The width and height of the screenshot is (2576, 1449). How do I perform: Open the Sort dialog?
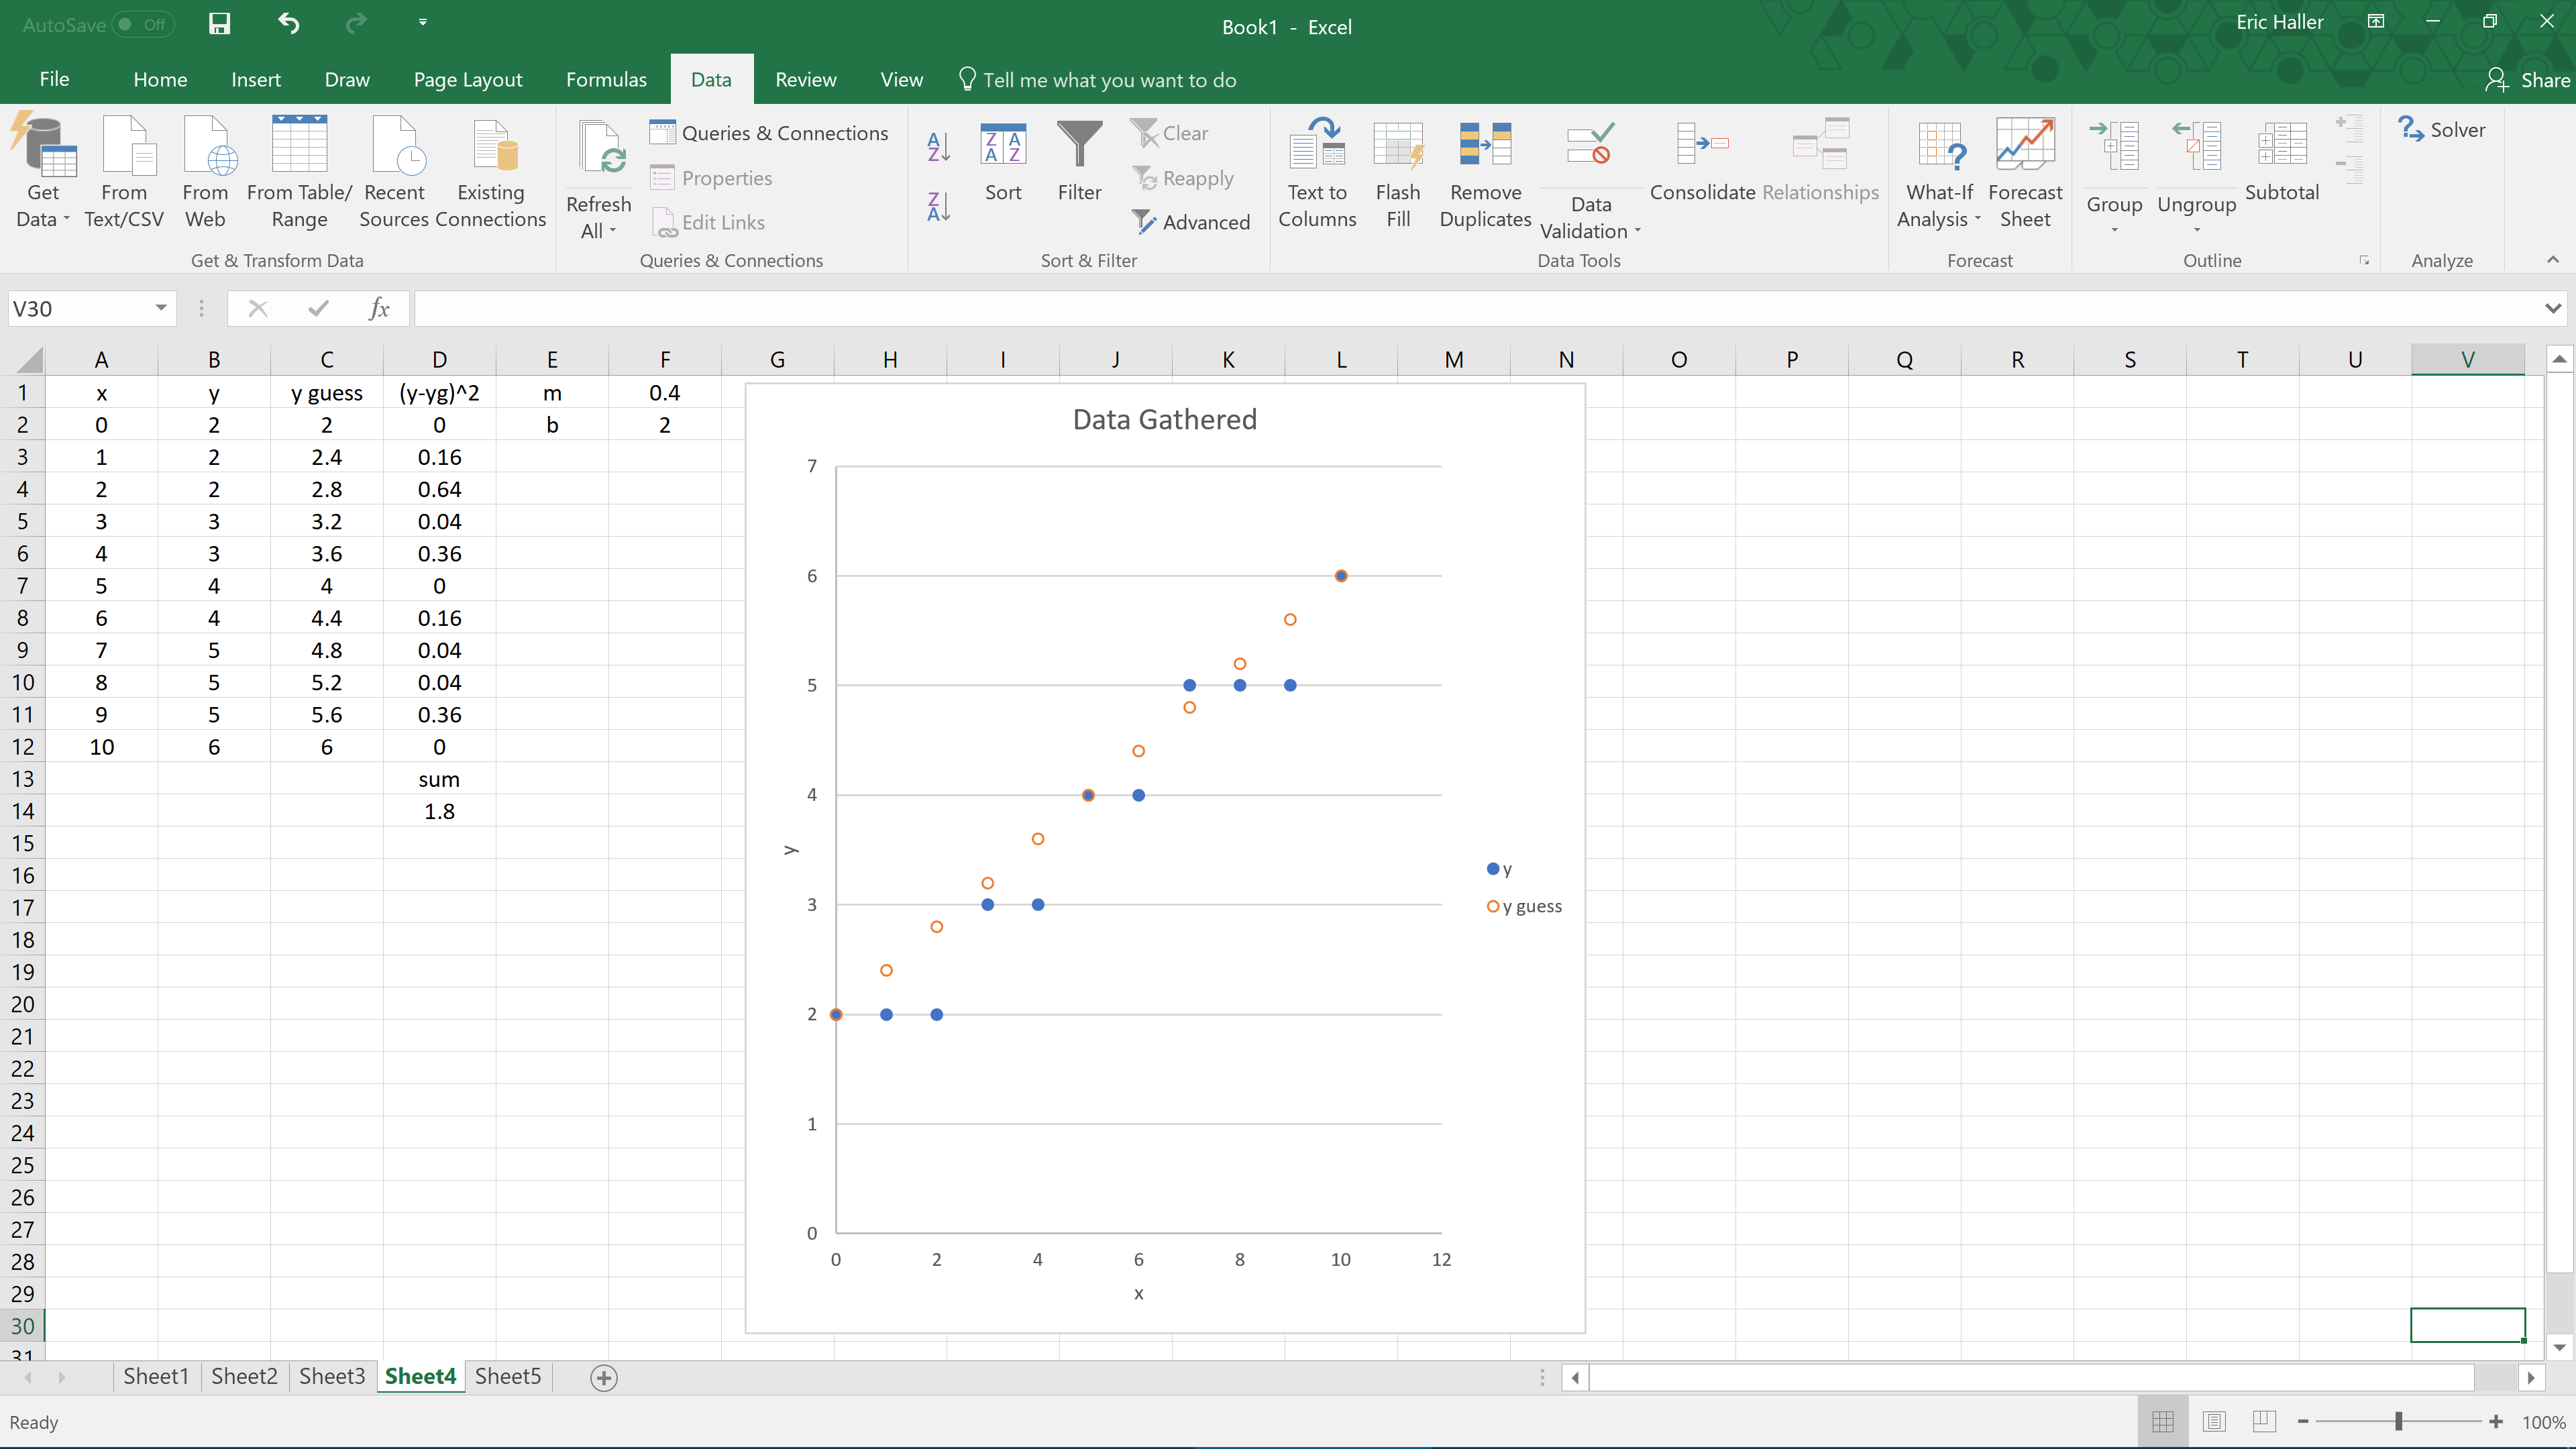pyautogui.click(x=1003, y=160)
